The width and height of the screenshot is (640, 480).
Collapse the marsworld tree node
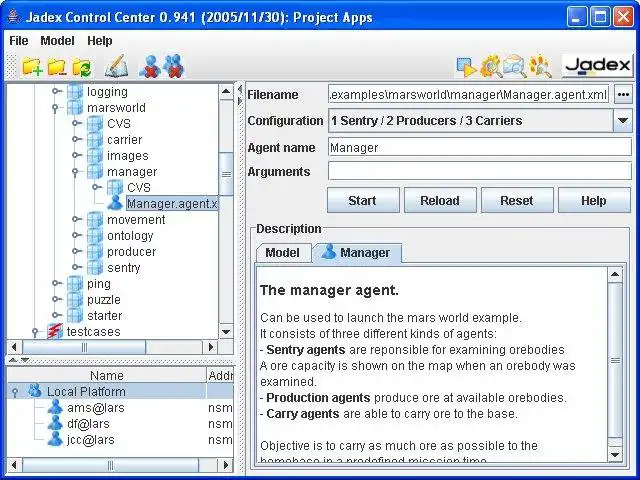tap(56, 108)
